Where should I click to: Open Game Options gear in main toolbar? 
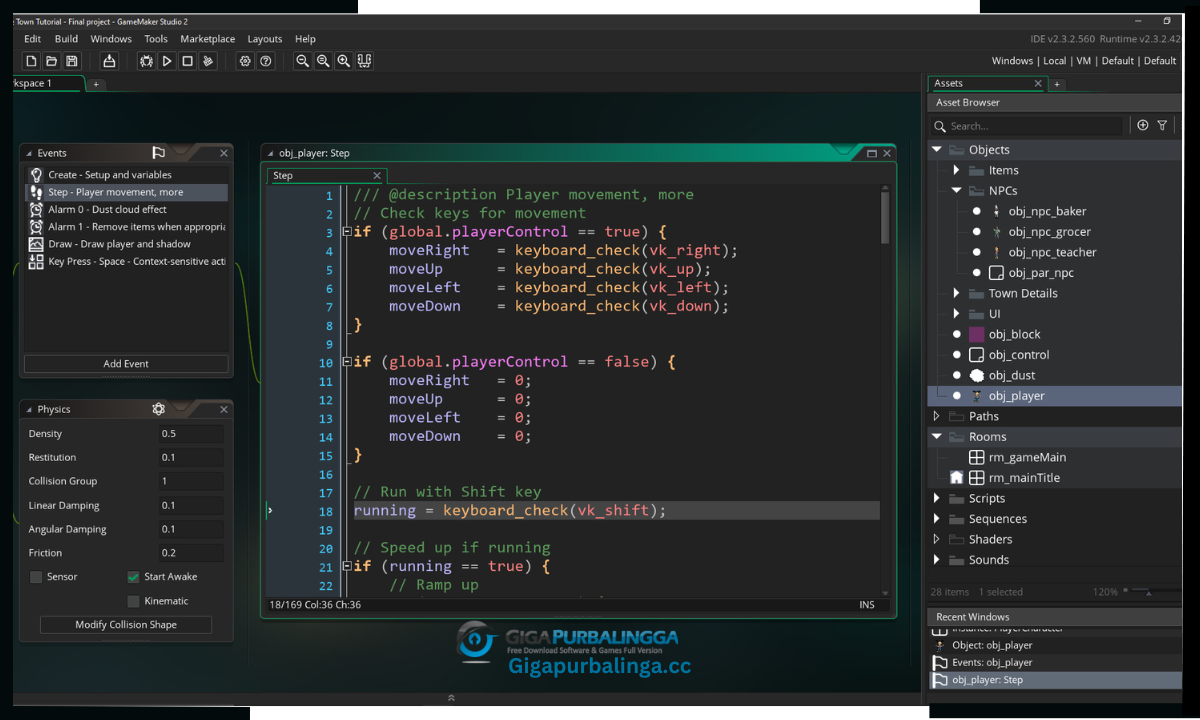pyautogui.click(x=245, y=61)
